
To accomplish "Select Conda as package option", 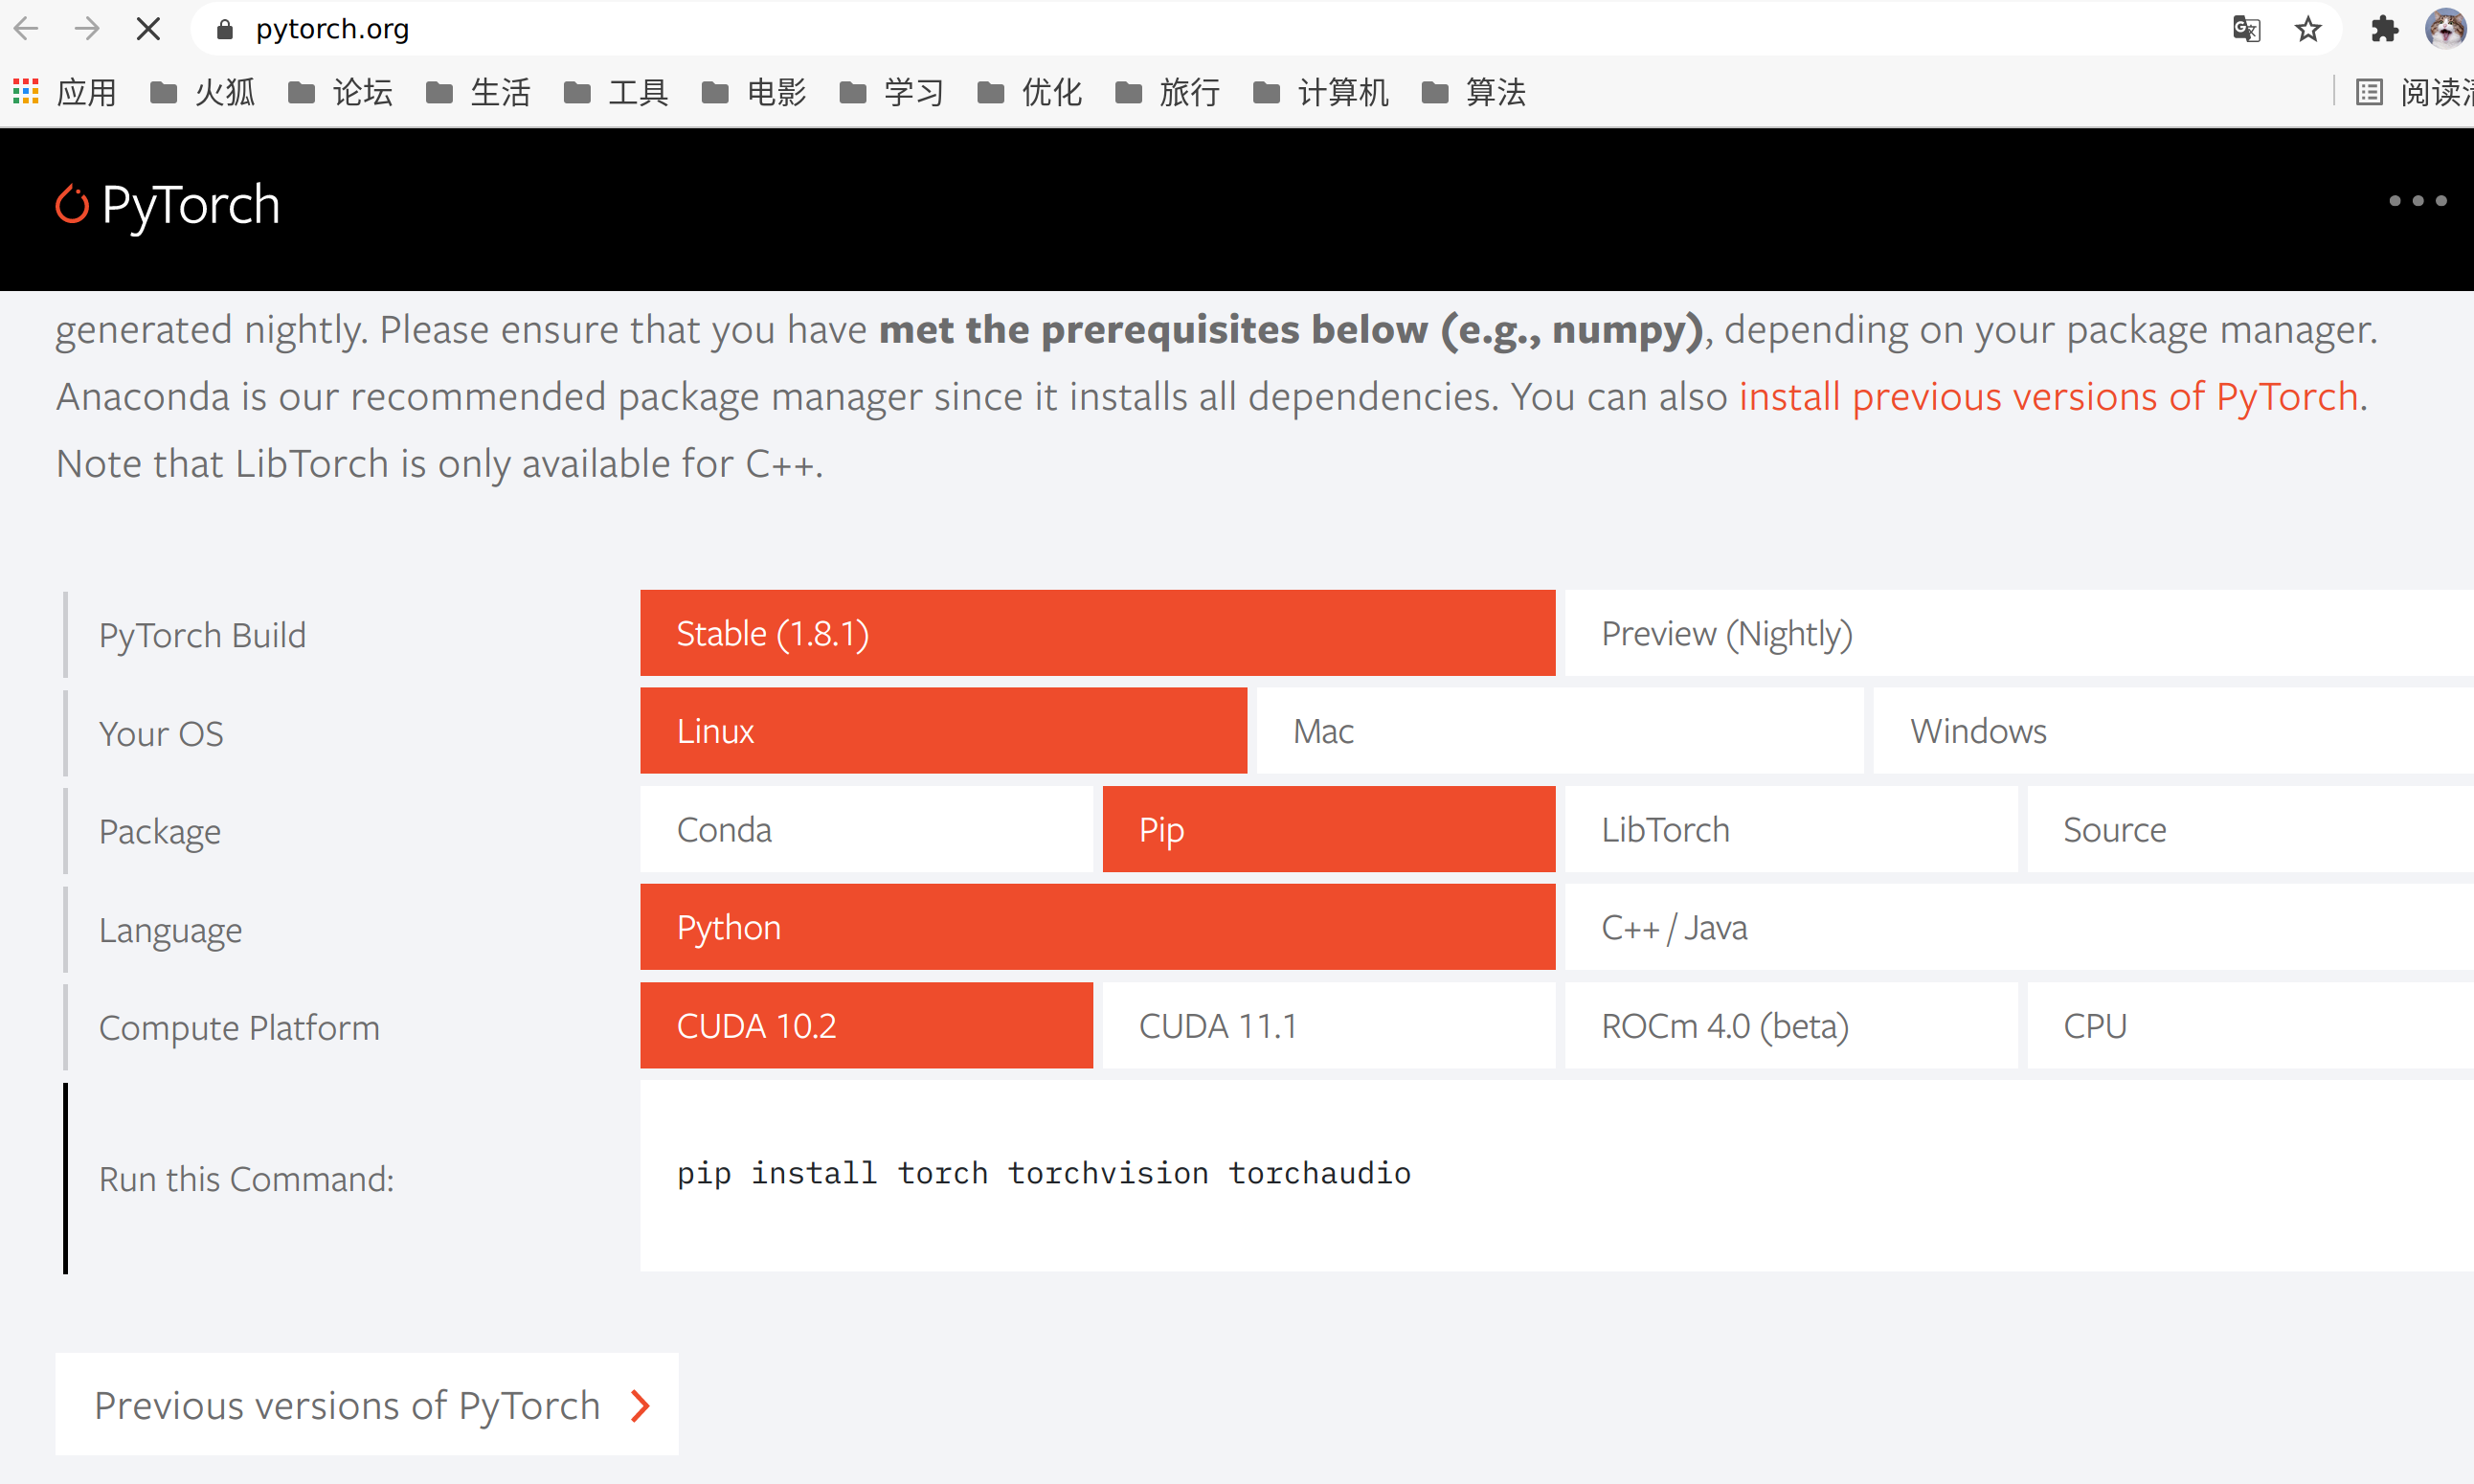I will tap(866, 829).
